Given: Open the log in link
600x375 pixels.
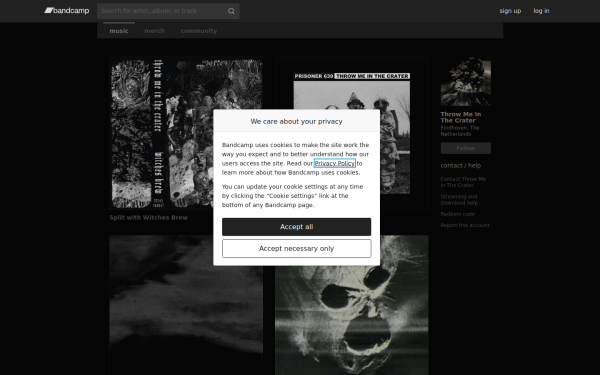Looking at the screenshot, I should coord(541,11).
